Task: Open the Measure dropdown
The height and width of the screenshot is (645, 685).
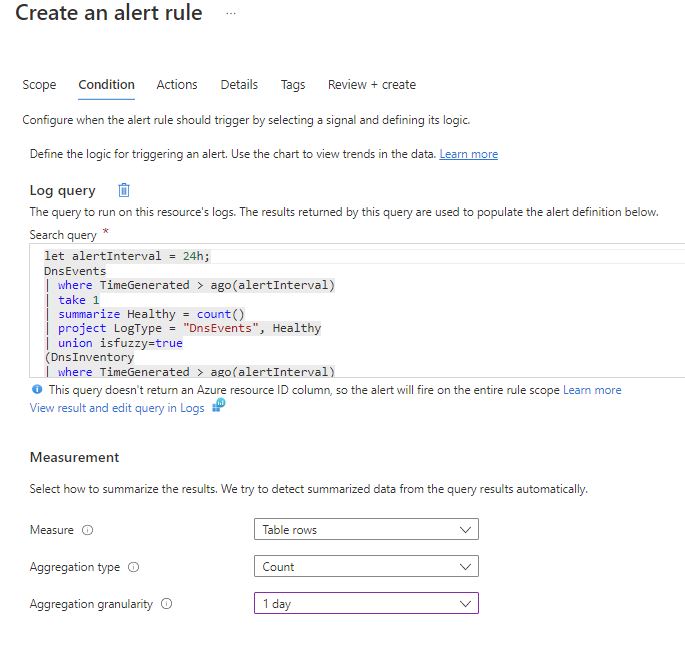Action: (366, 529)
